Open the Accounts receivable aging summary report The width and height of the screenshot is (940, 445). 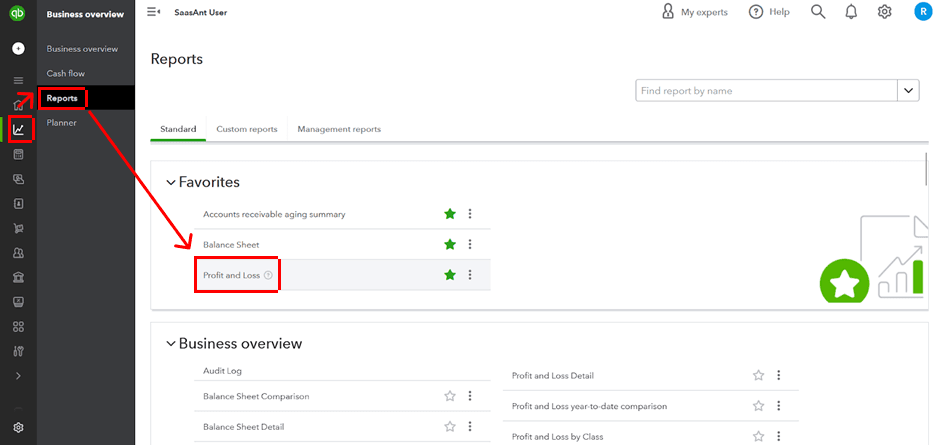[274, 214]
